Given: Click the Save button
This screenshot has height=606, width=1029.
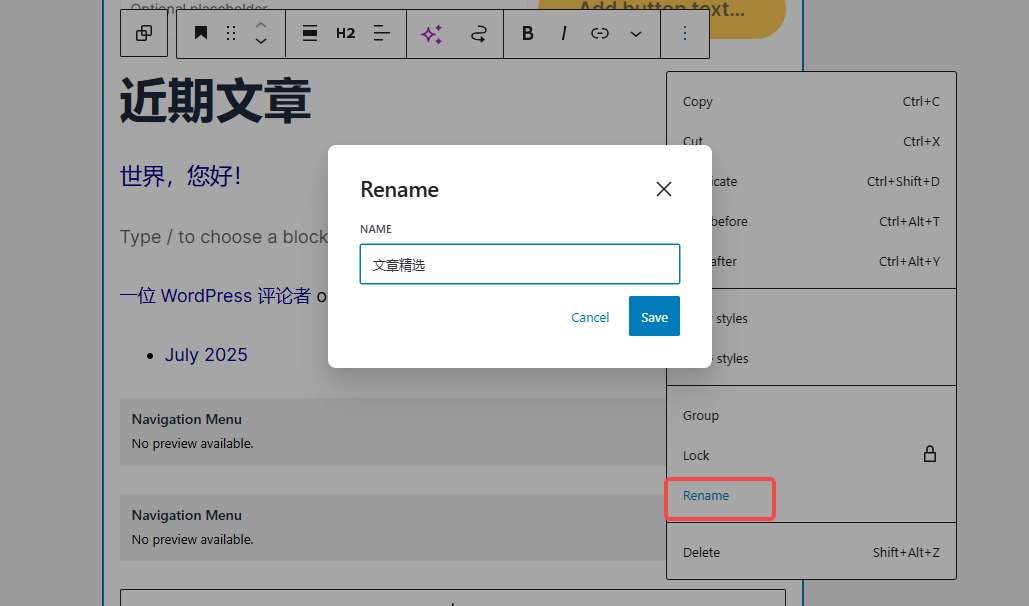Looking at the screenshot, I should click(x=654, y=317).
